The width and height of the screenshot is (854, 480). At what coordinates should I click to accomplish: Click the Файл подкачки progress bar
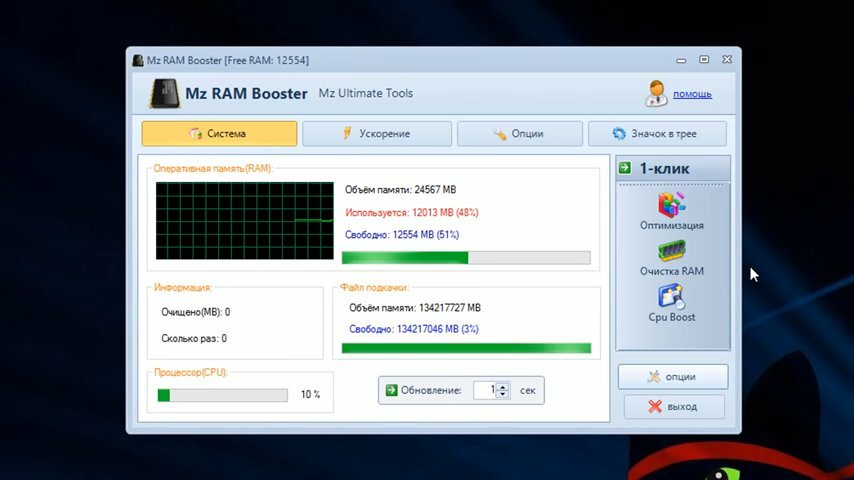(466, 348)
